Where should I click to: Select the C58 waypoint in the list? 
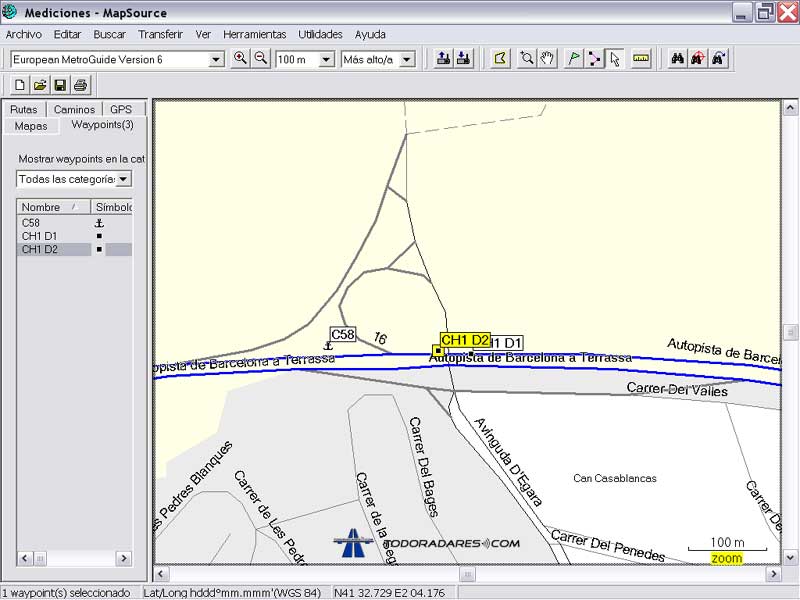31,223
